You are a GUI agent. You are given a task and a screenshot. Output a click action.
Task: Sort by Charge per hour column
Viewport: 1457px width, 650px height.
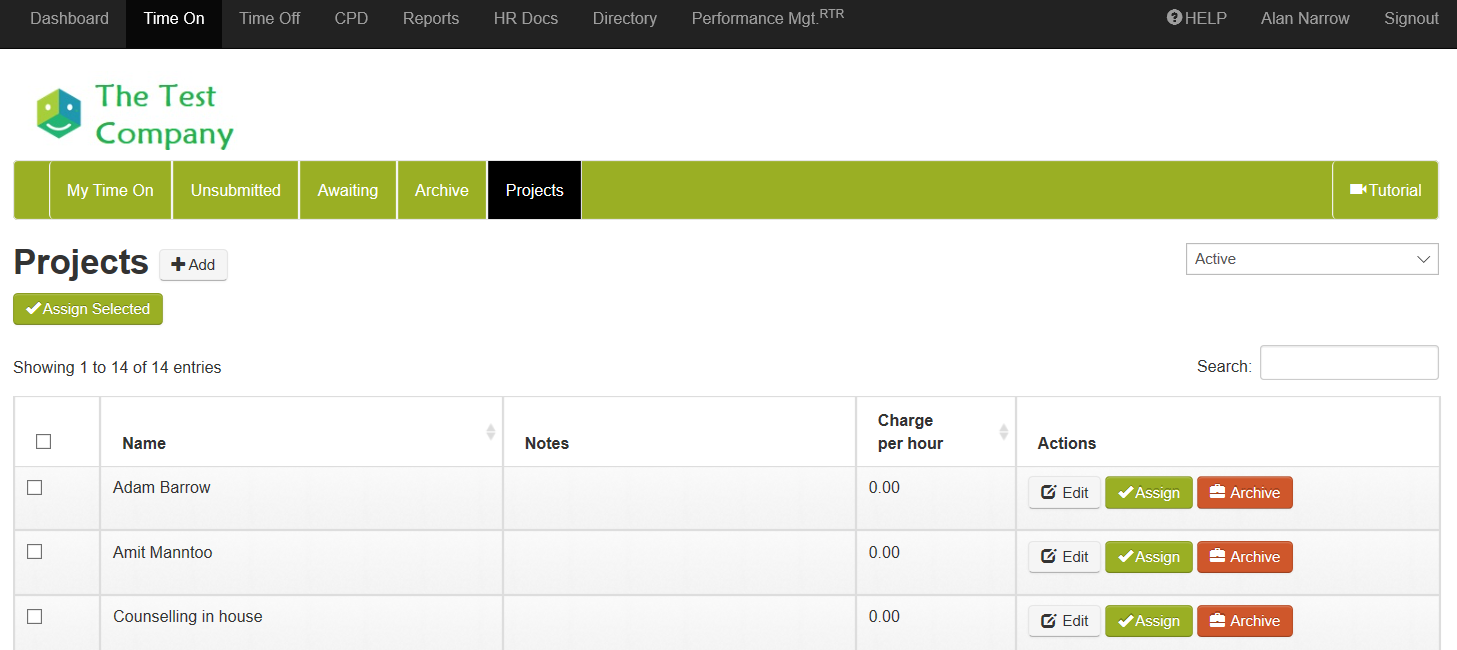[1003, 432]
